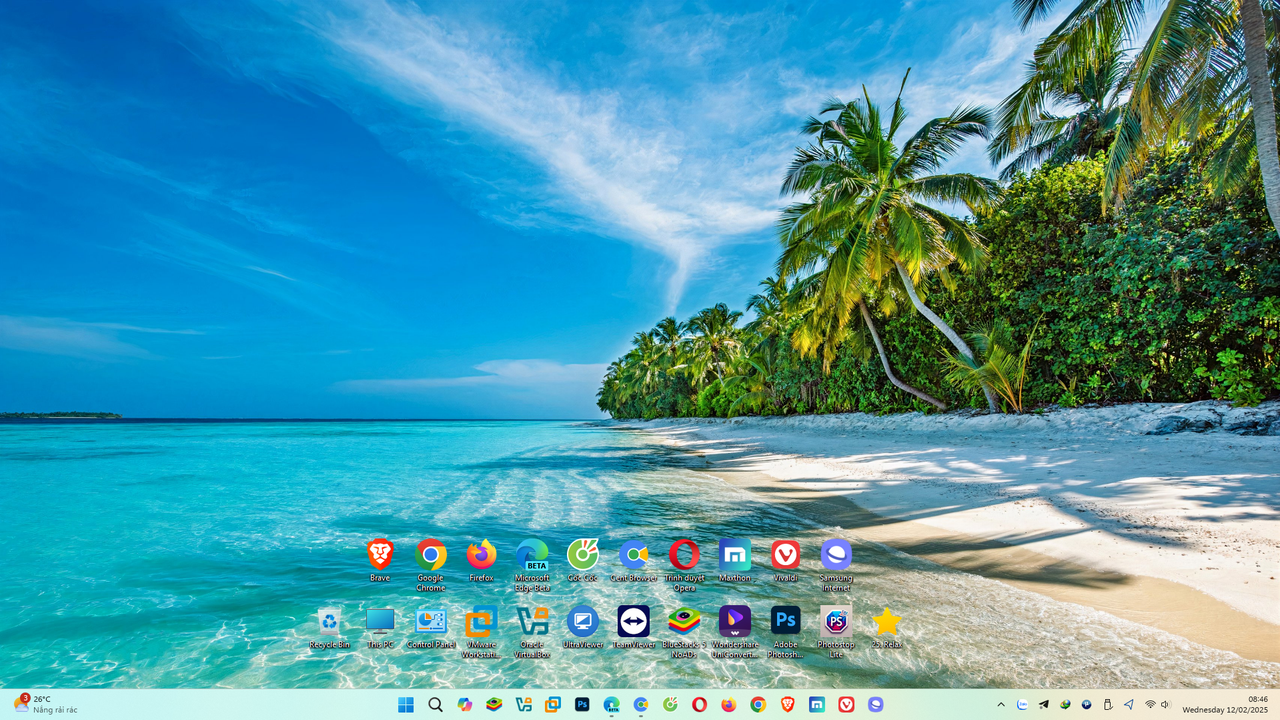1280x720 pixels.
Task: Start the Maxthon browser
Action: (x=735, y=557)
